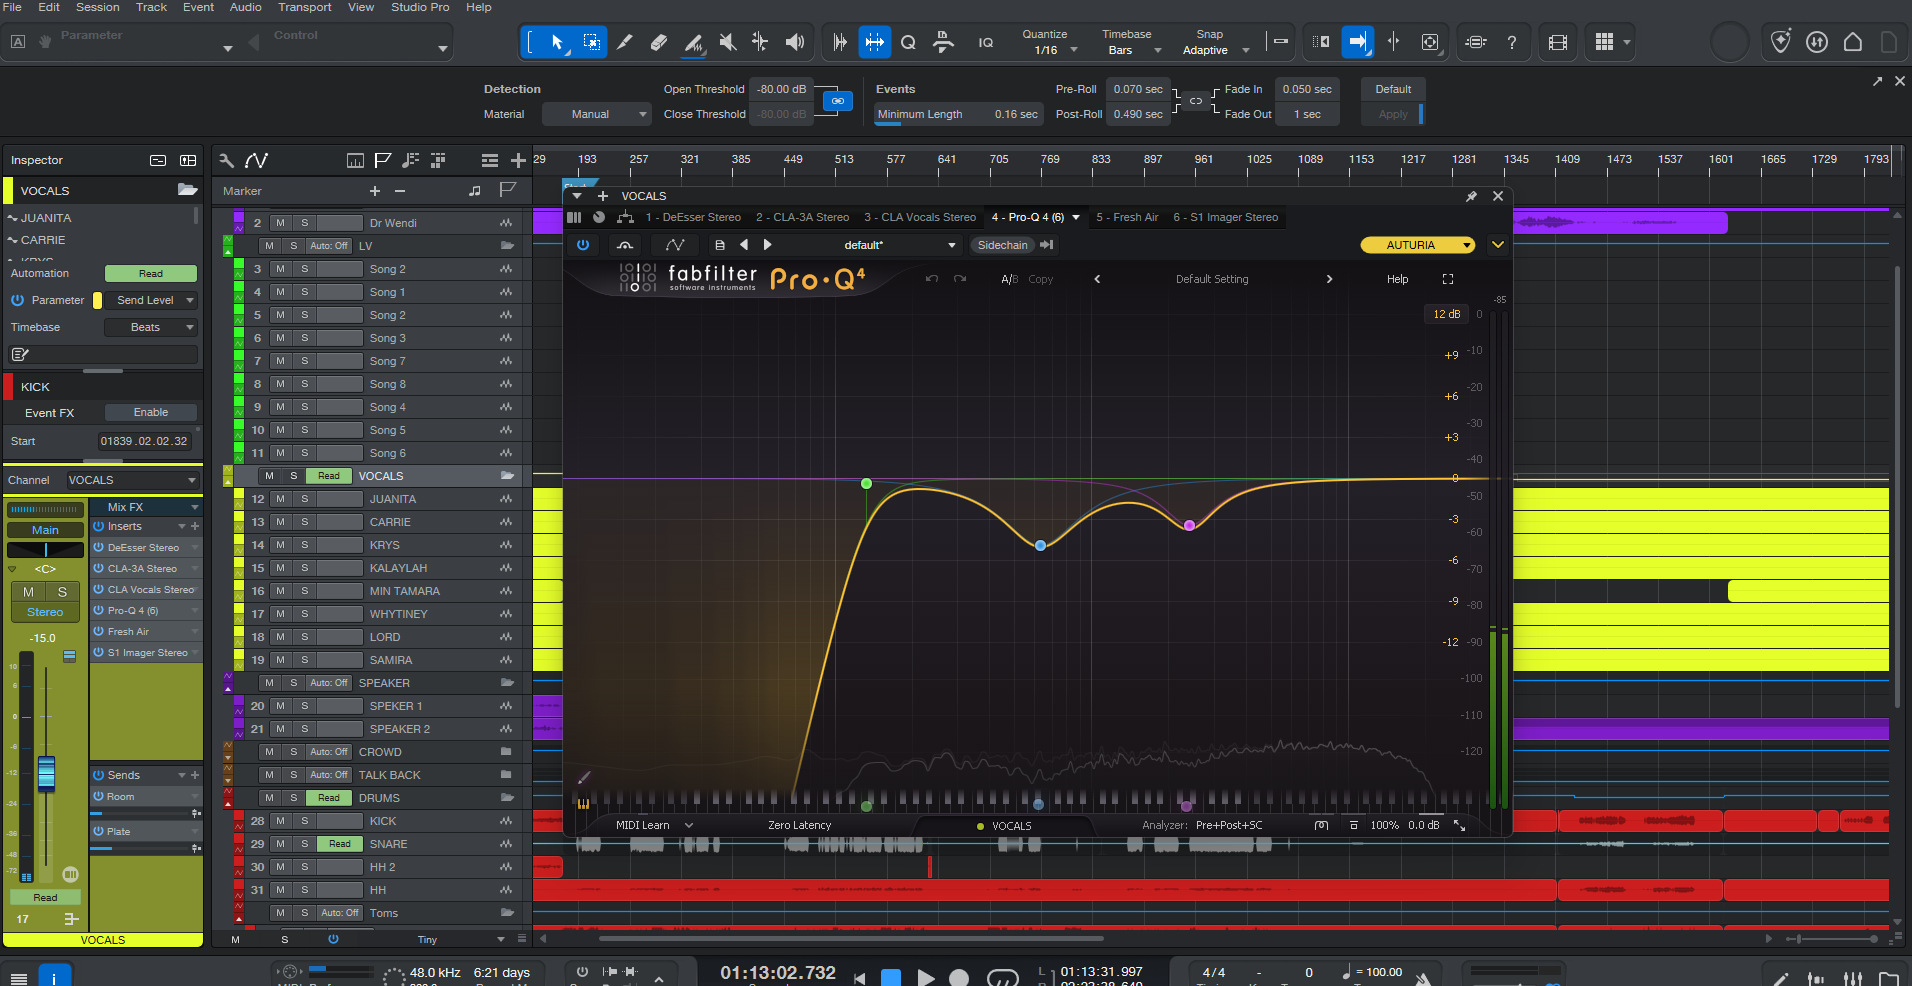Click the track list wrench options icon
1912x986 pixels.
coord(227,160)
